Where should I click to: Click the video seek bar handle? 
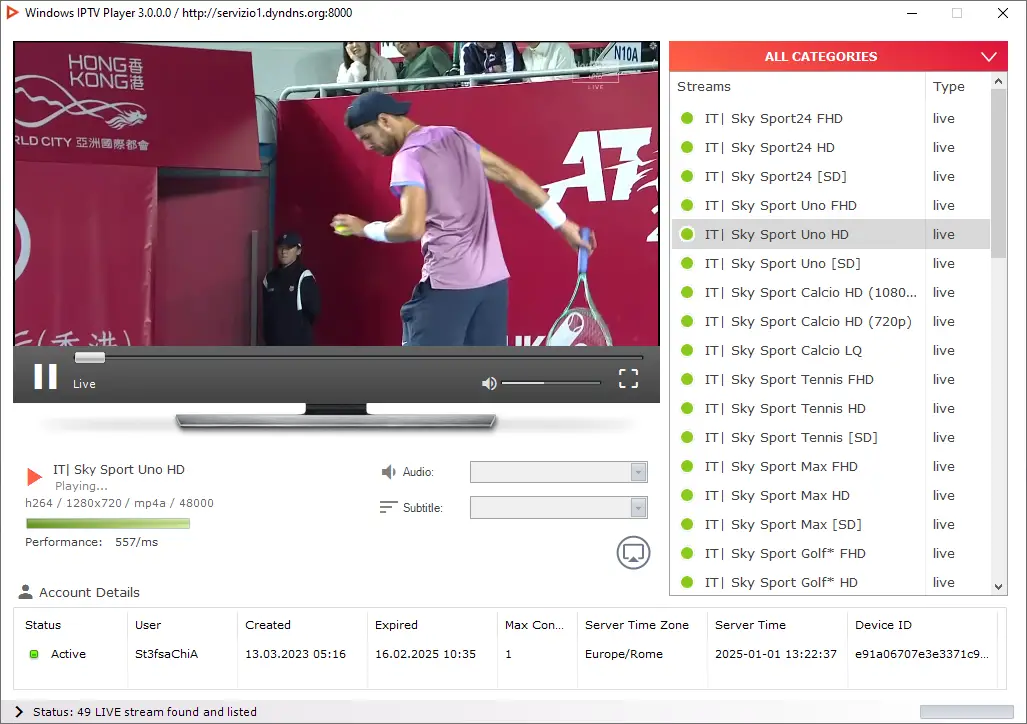[x=90, y=357]
